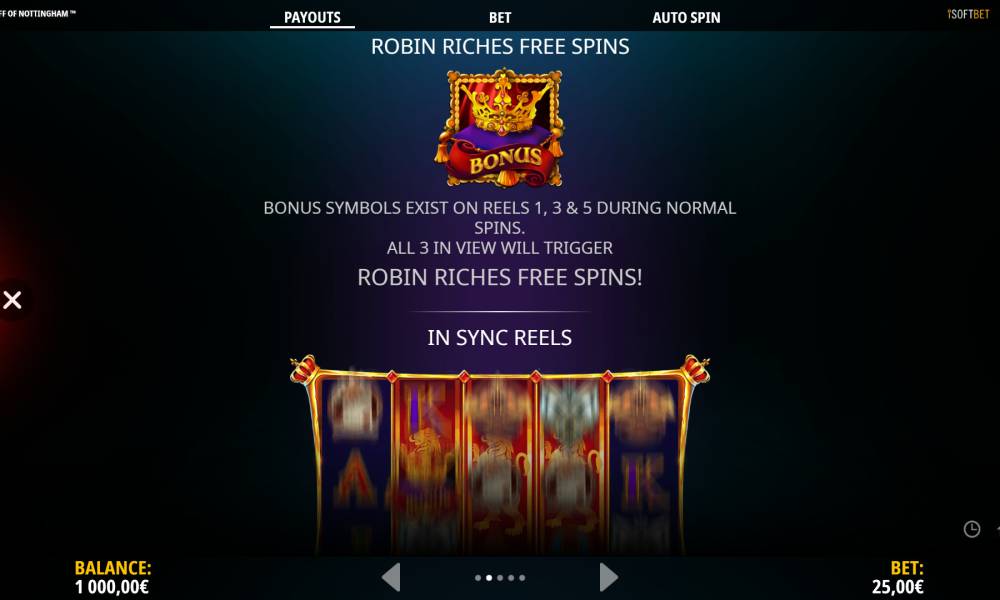Click the iSoftBet logo
1000x600 pixels.
(968, 14)
